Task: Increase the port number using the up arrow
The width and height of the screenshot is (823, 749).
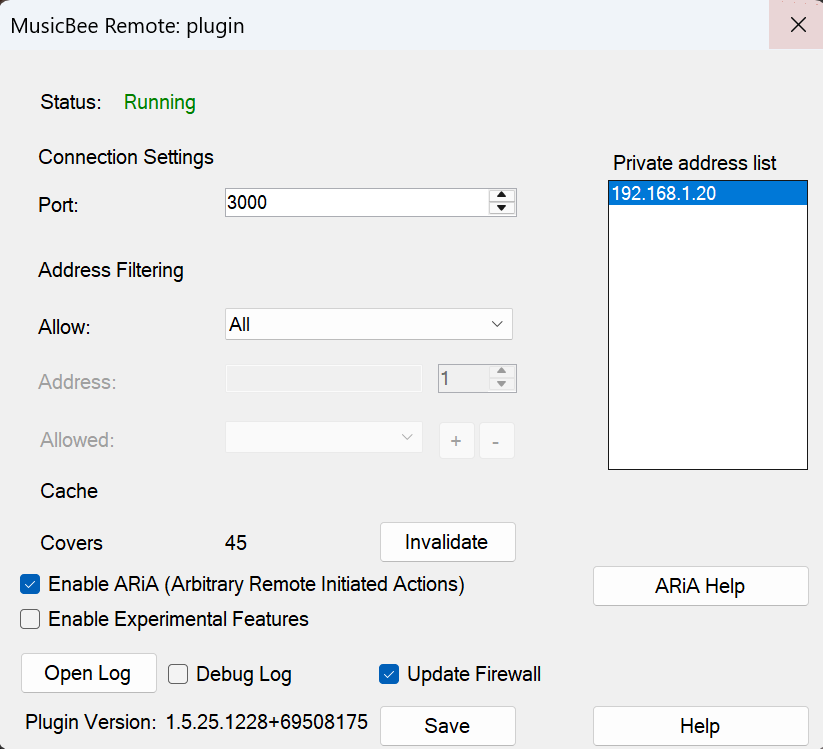Action: 502,196
